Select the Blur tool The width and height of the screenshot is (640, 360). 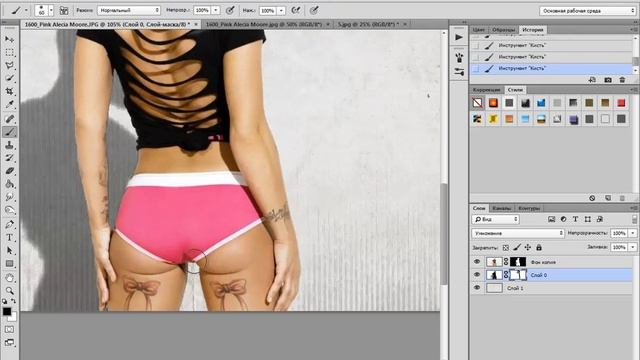tap(9, 197)
